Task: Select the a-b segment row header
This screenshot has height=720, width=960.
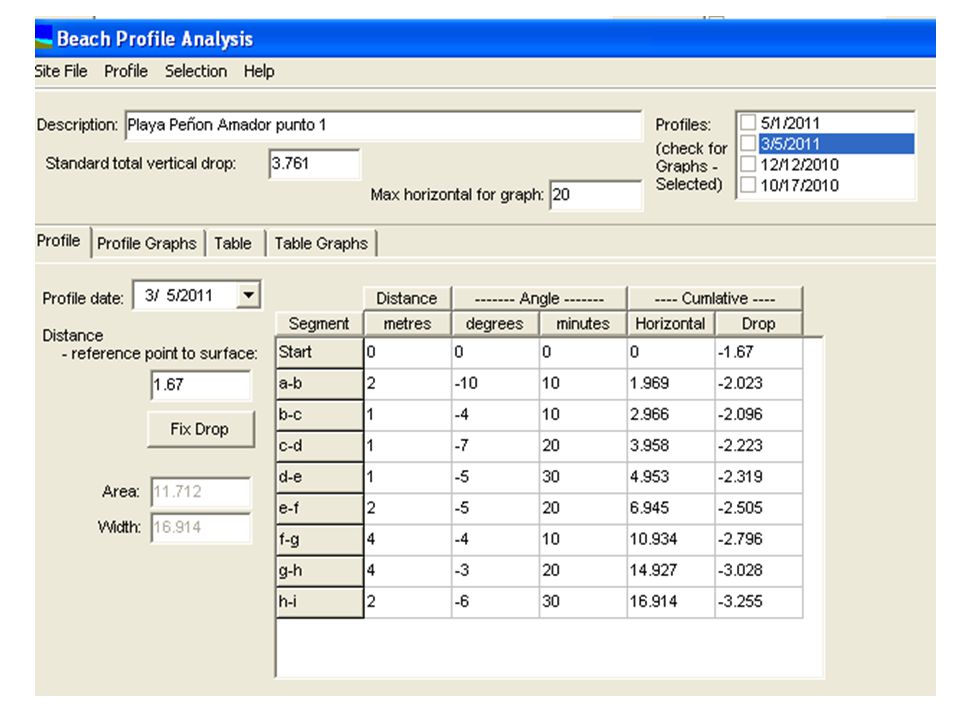Action: tap(320, 383)
